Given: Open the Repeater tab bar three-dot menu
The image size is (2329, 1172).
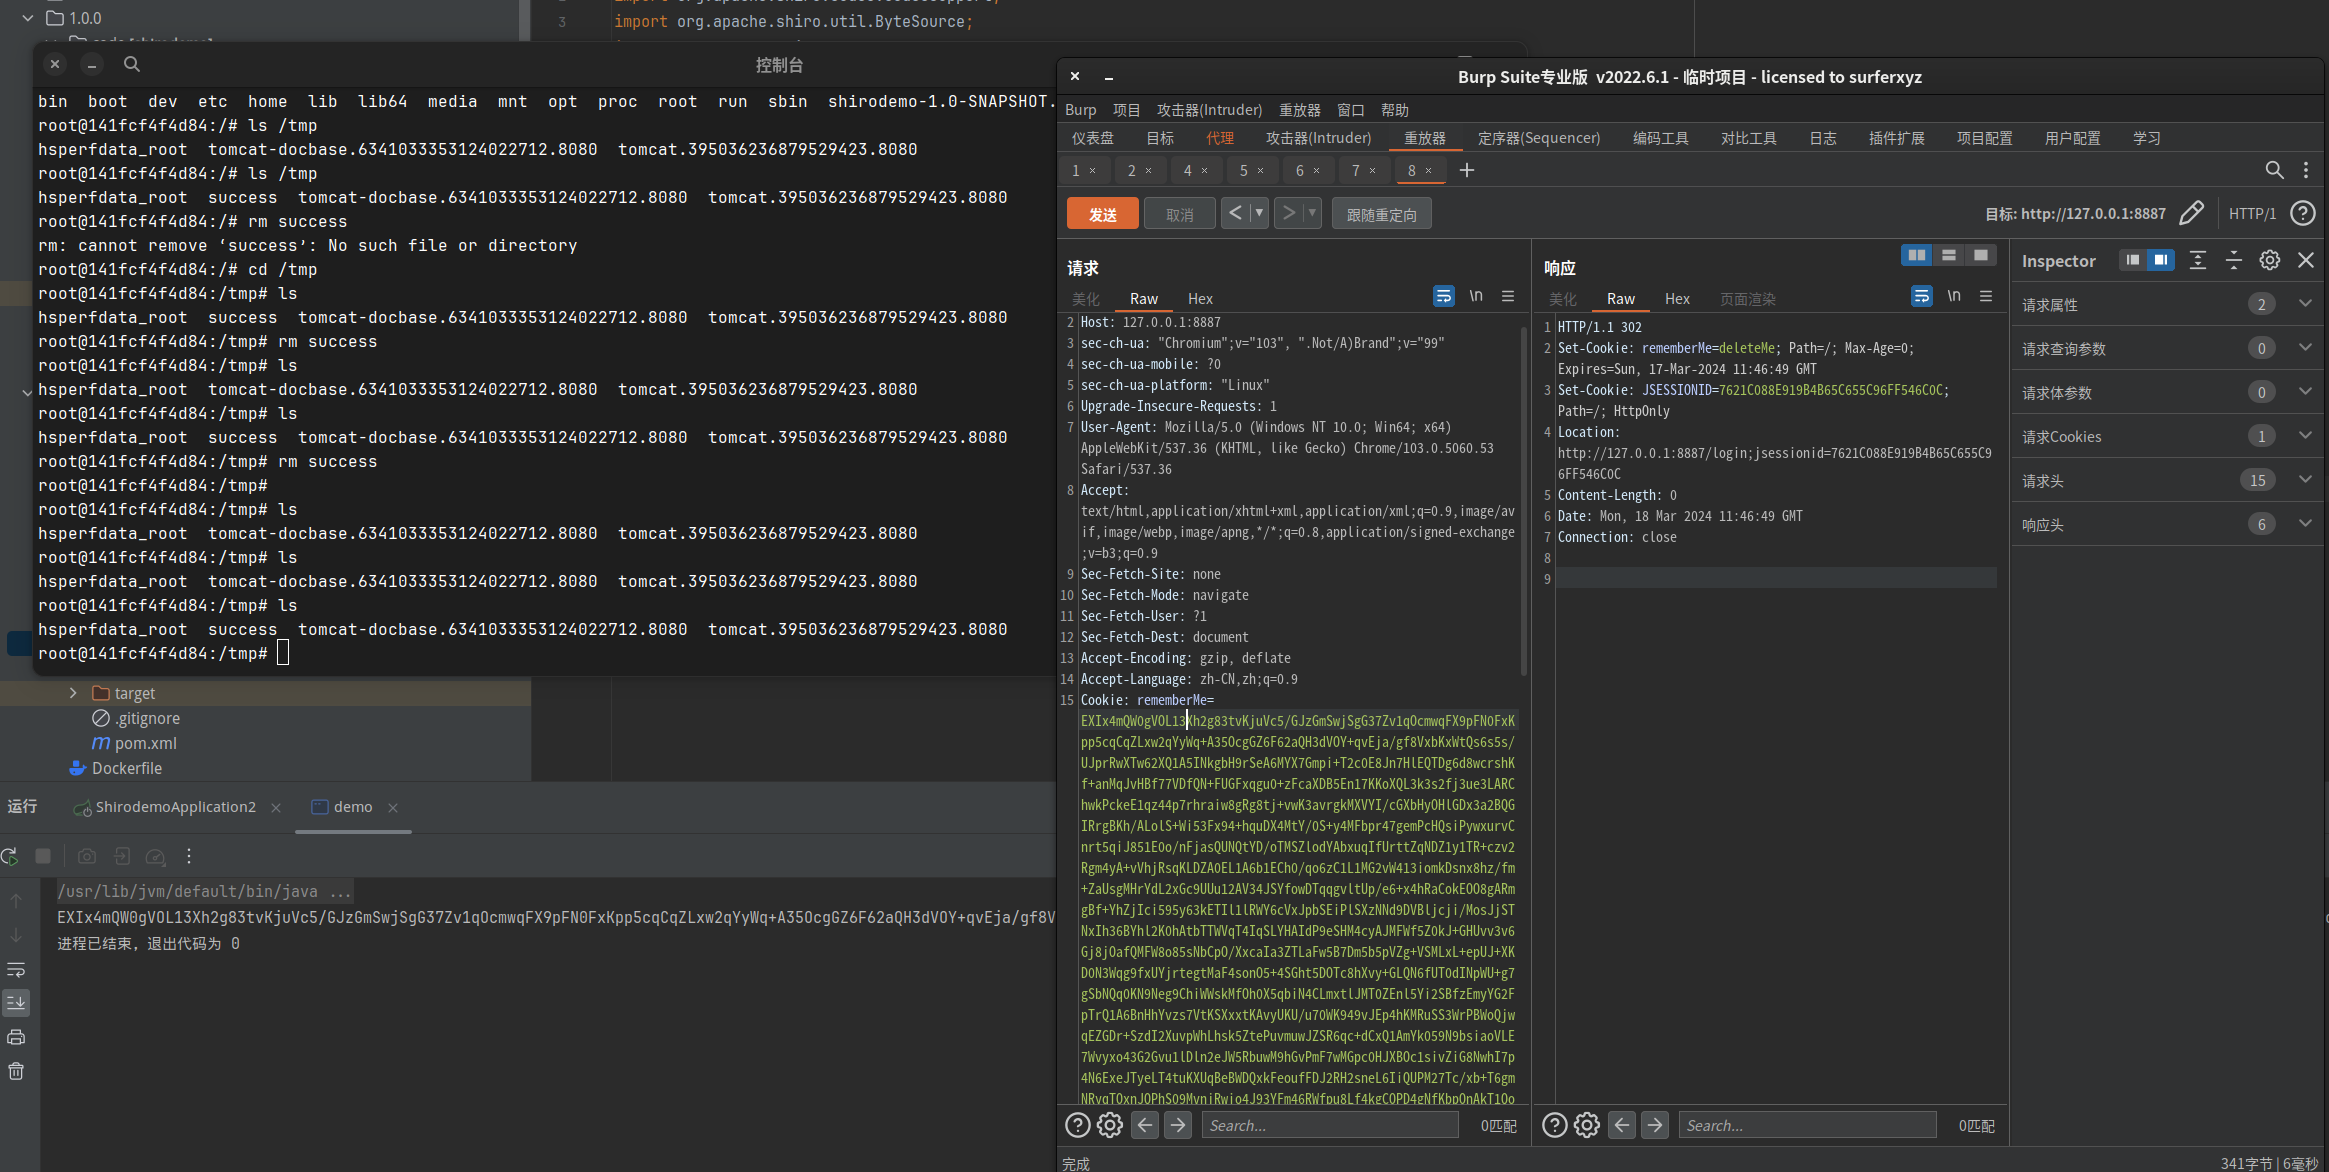Looking at the screenshot, I should click(2306, 170).
